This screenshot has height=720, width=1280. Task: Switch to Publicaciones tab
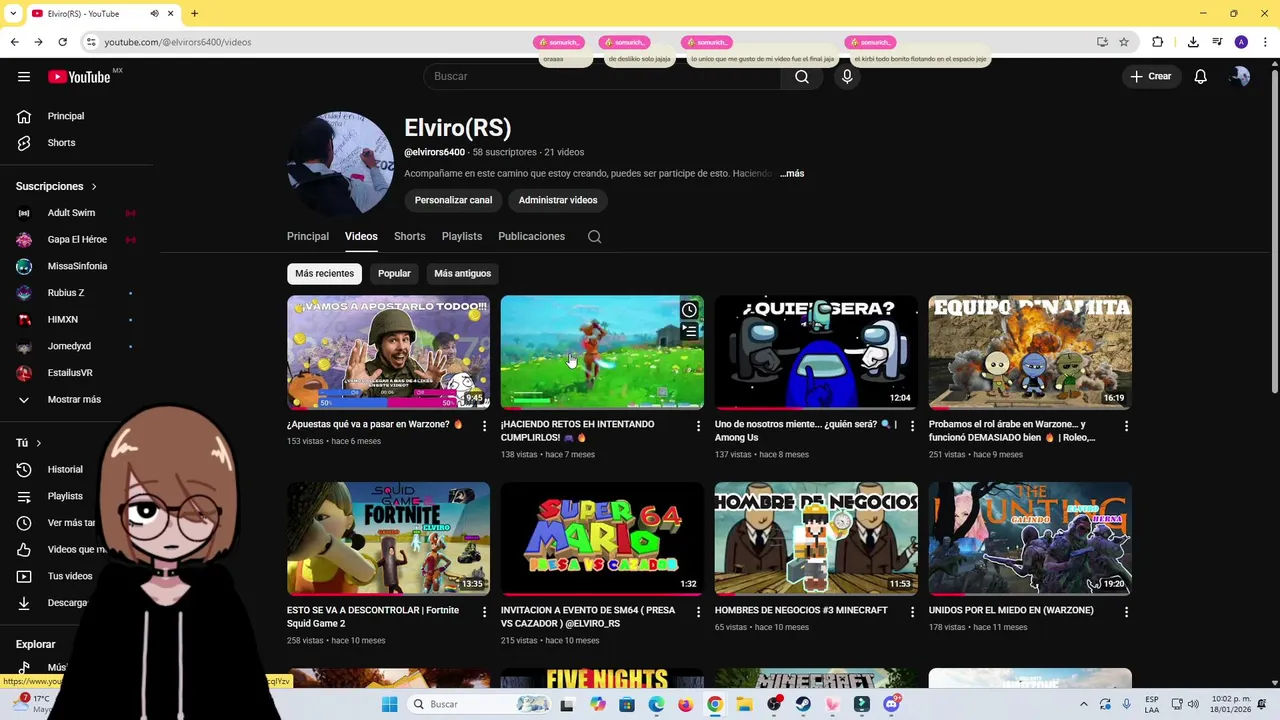[x=532, y=237]
